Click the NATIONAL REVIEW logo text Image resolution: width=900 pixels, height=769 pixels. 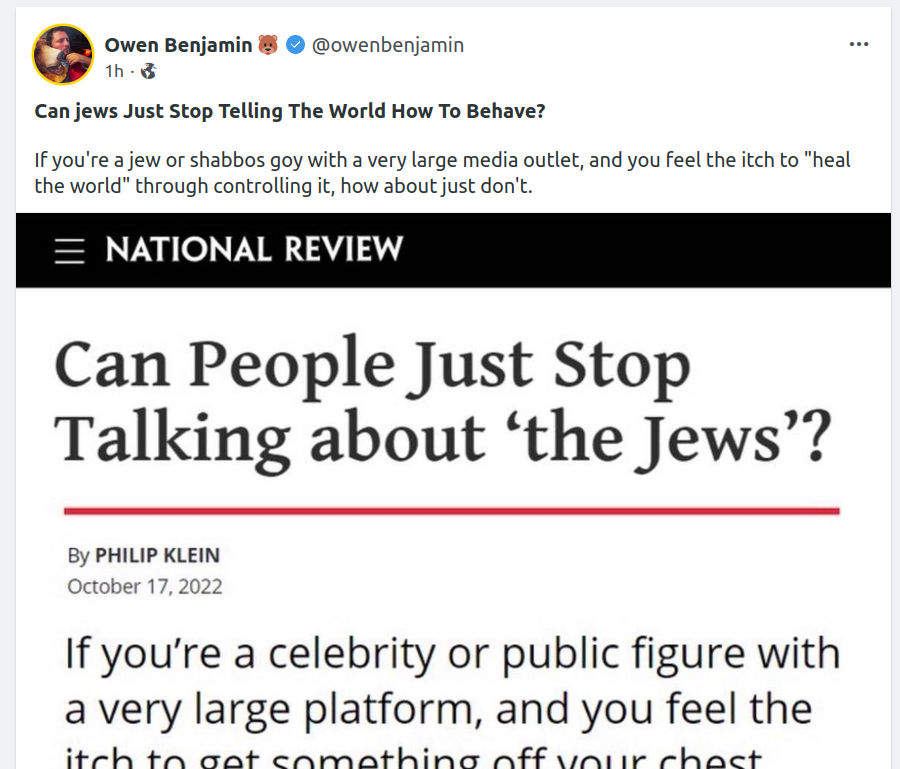click(x=254, y=249)
